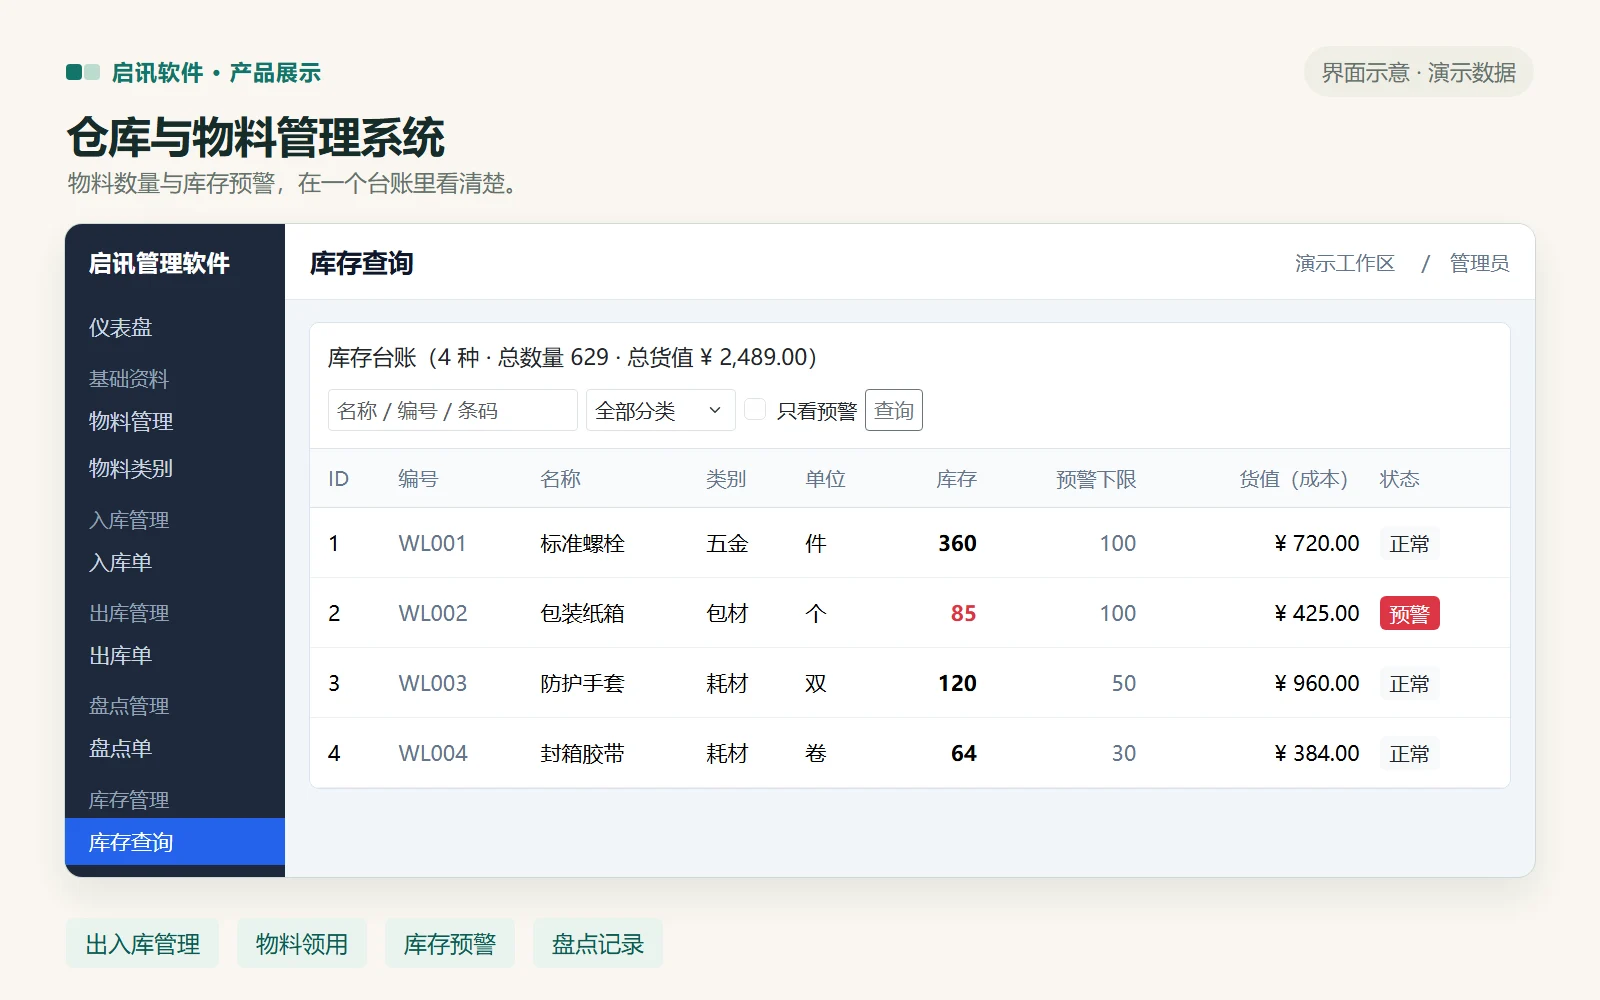
Task: Click the 预警下限 column header
Action: (x=1096, y=479)
